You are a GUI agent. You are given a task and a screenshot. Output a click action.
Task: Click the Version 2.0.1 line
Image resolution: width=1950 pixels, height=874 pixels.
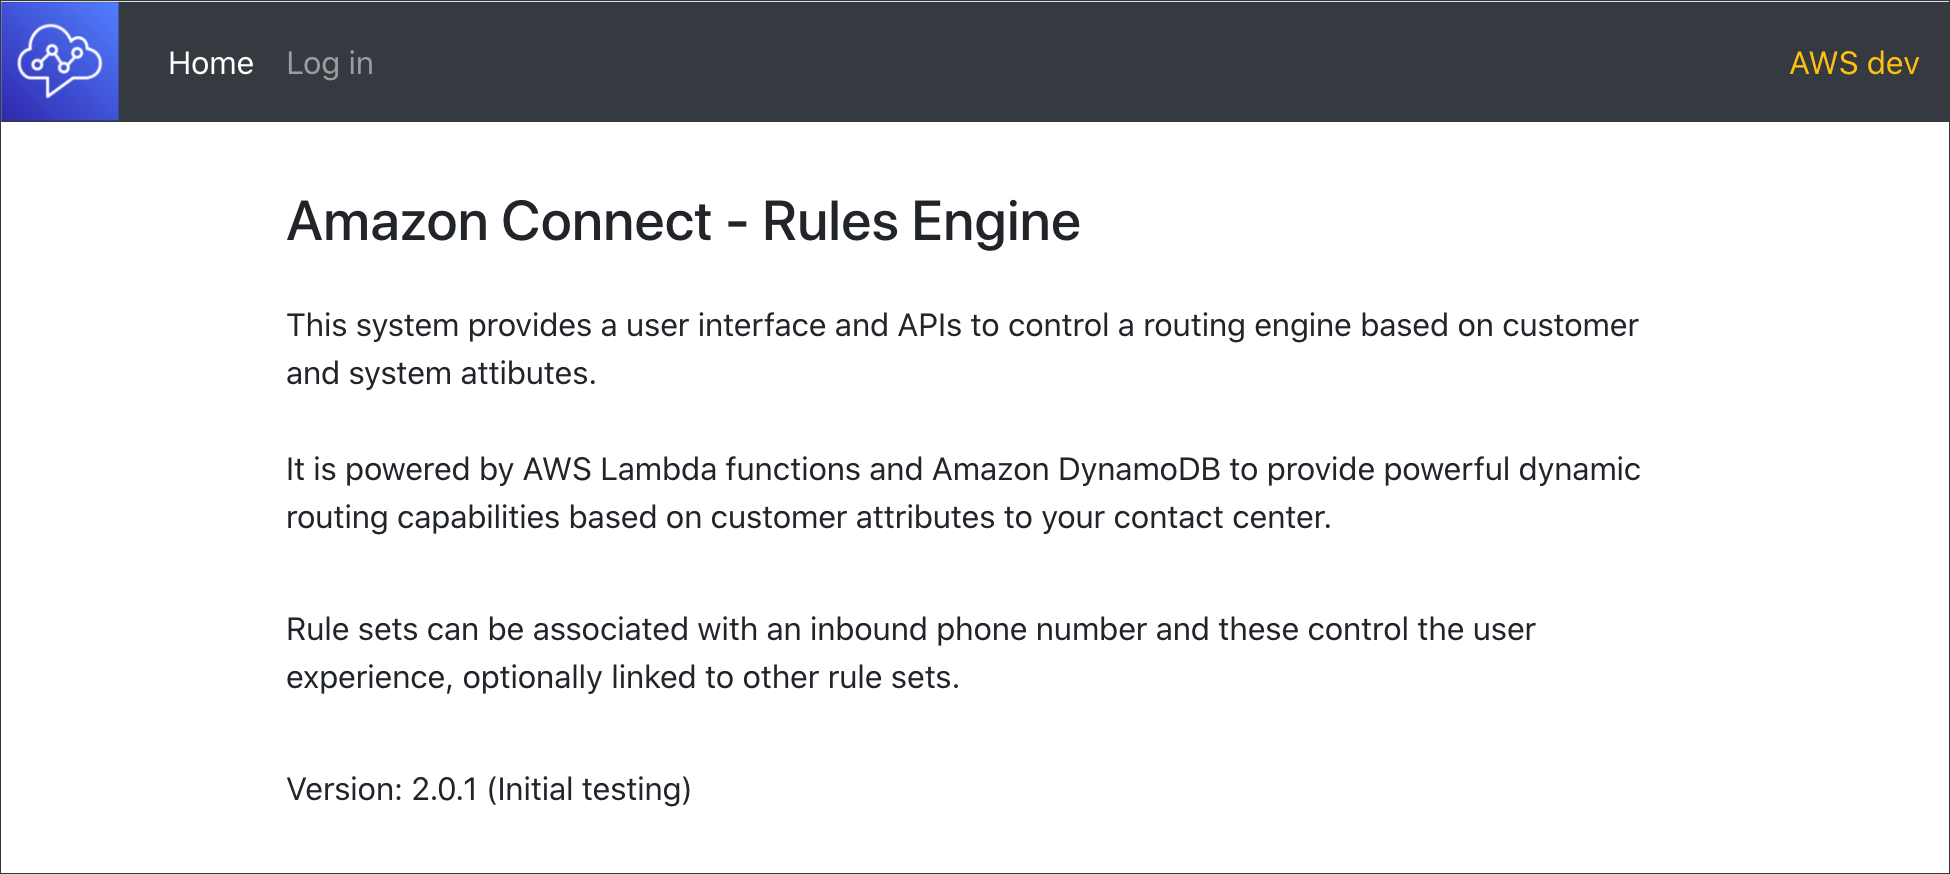tap(488, 789)
